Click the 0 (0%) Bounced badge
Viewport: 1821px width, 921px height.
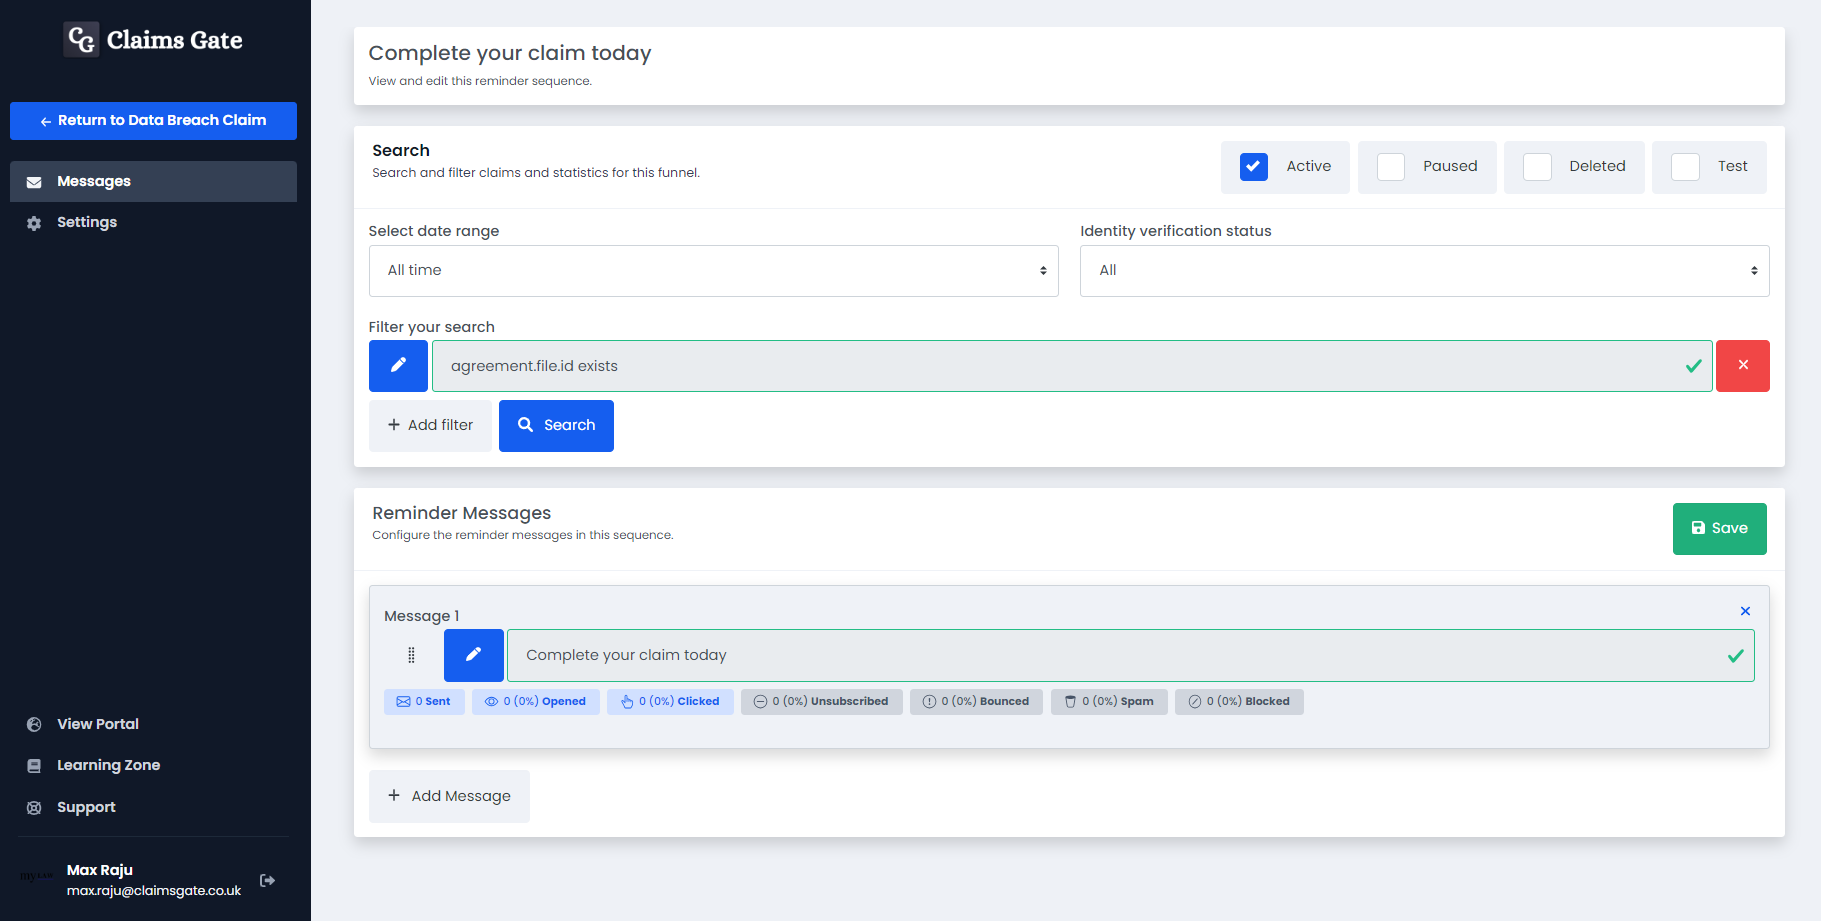(x=976, y=702)
